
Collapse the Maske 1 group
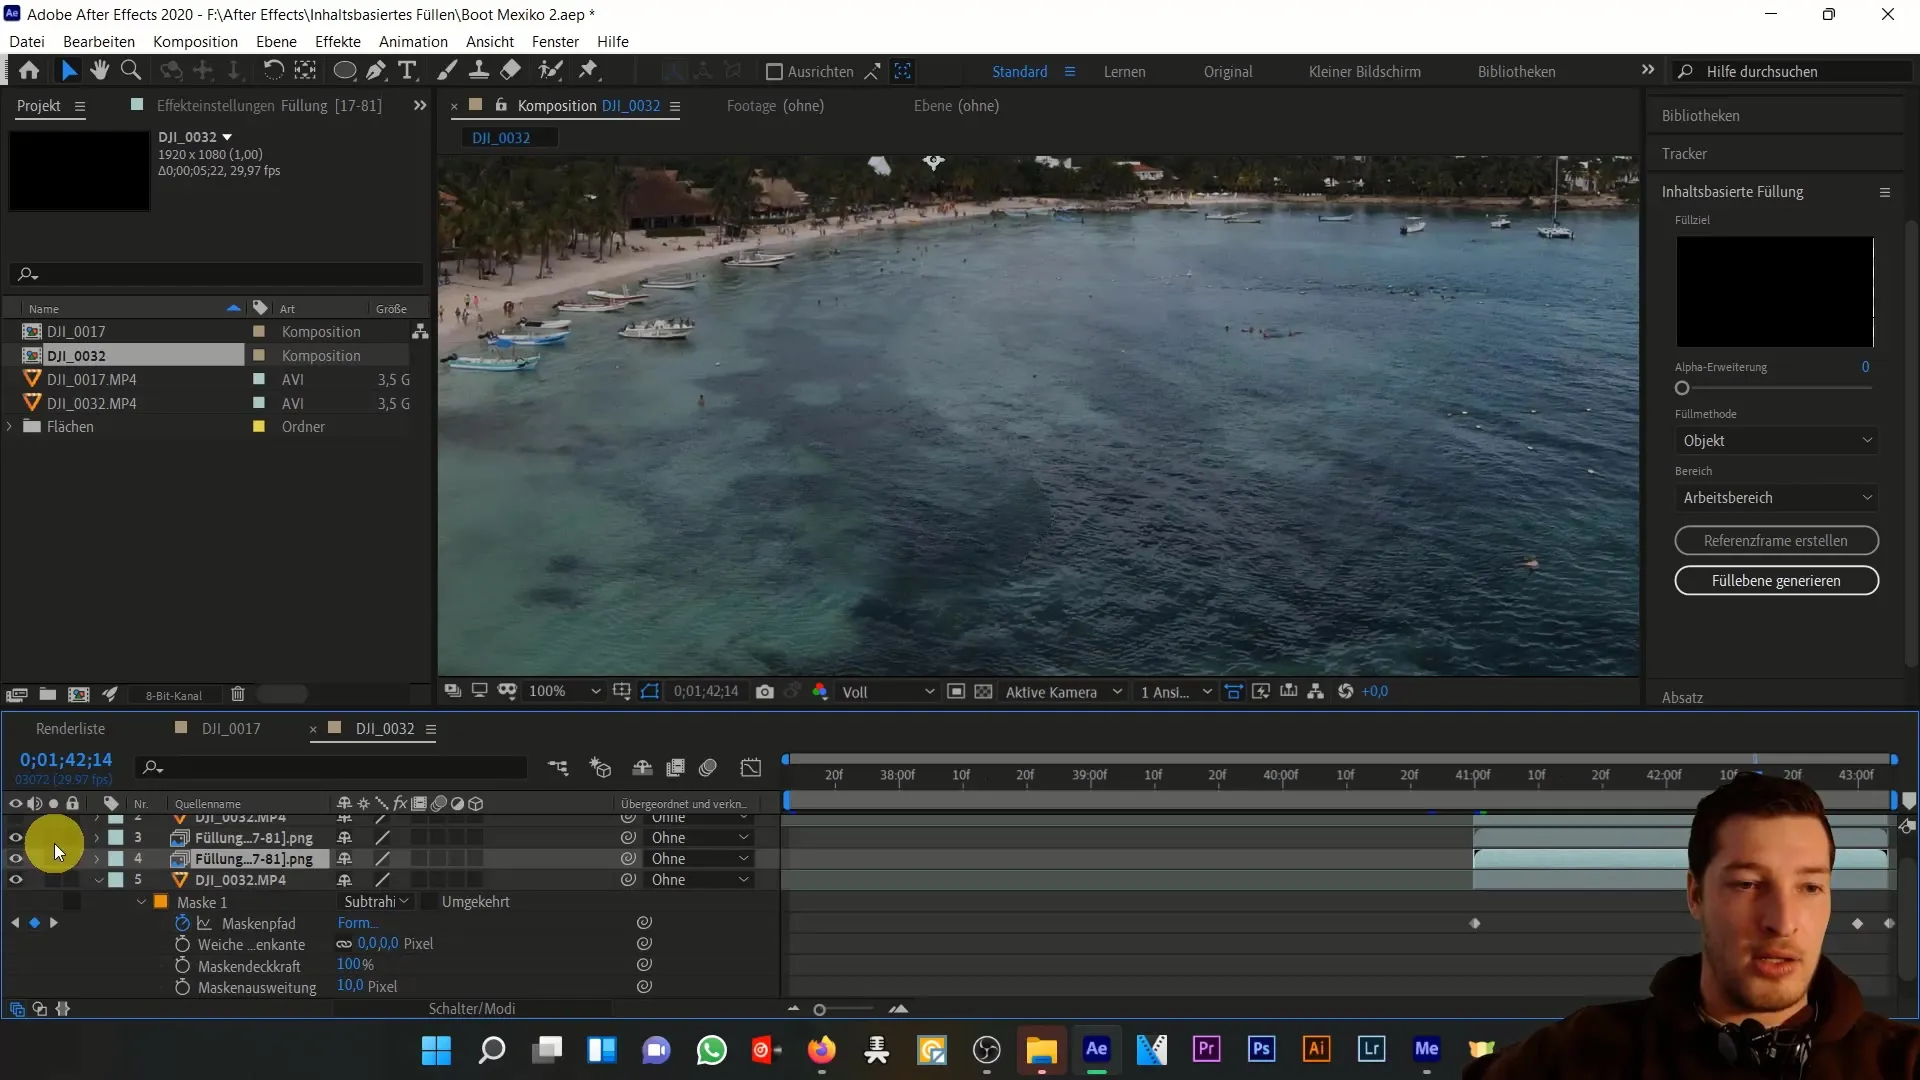[141, 902]
